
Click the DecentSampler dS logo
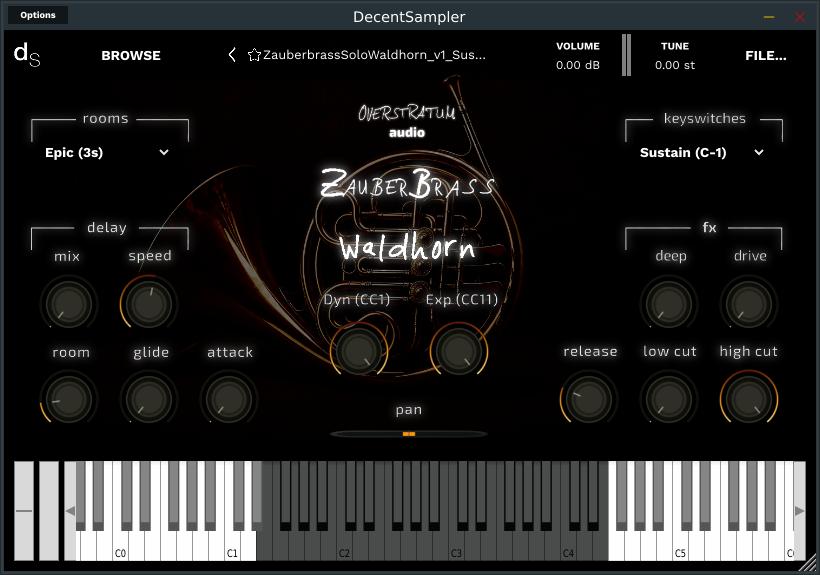[x=27, y=55]
